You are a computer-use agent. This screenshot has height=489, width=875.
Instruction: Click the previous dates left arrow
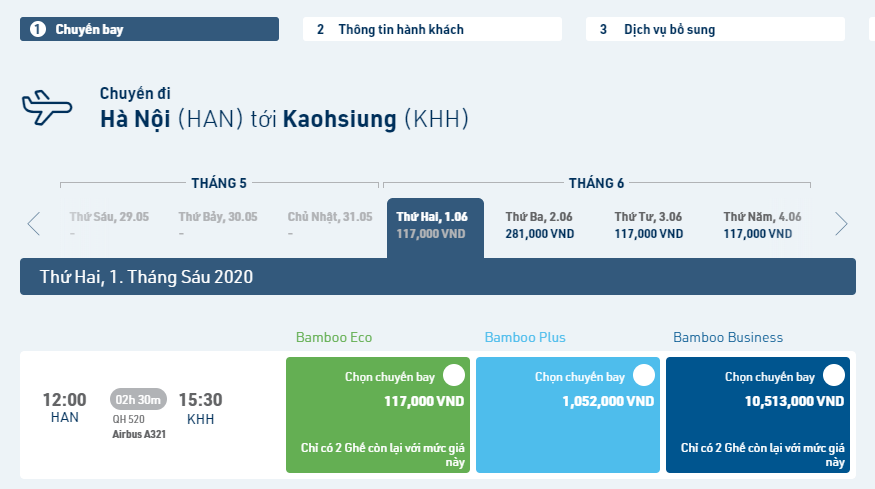point(34,224)
